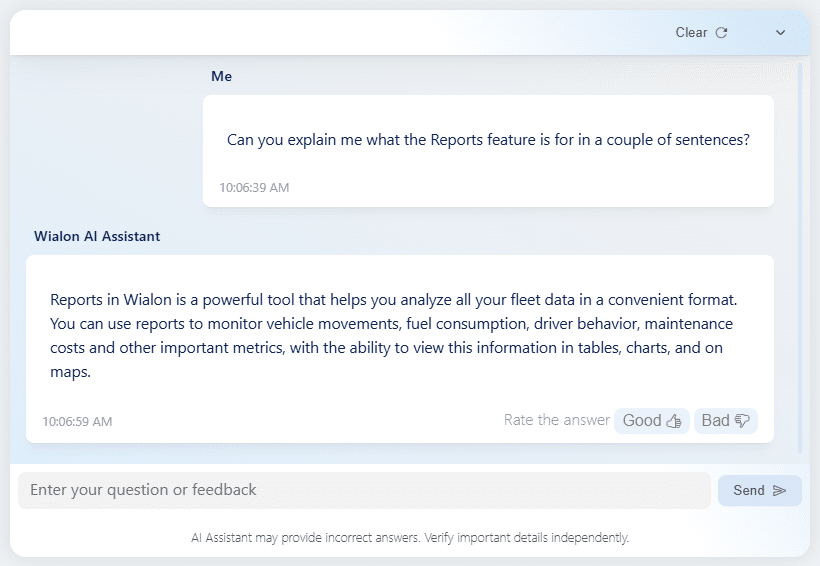The width and height of the screenshot is (820, 566).
Task: Collapse the chat panel with the chevron
Action: (780, 32)
